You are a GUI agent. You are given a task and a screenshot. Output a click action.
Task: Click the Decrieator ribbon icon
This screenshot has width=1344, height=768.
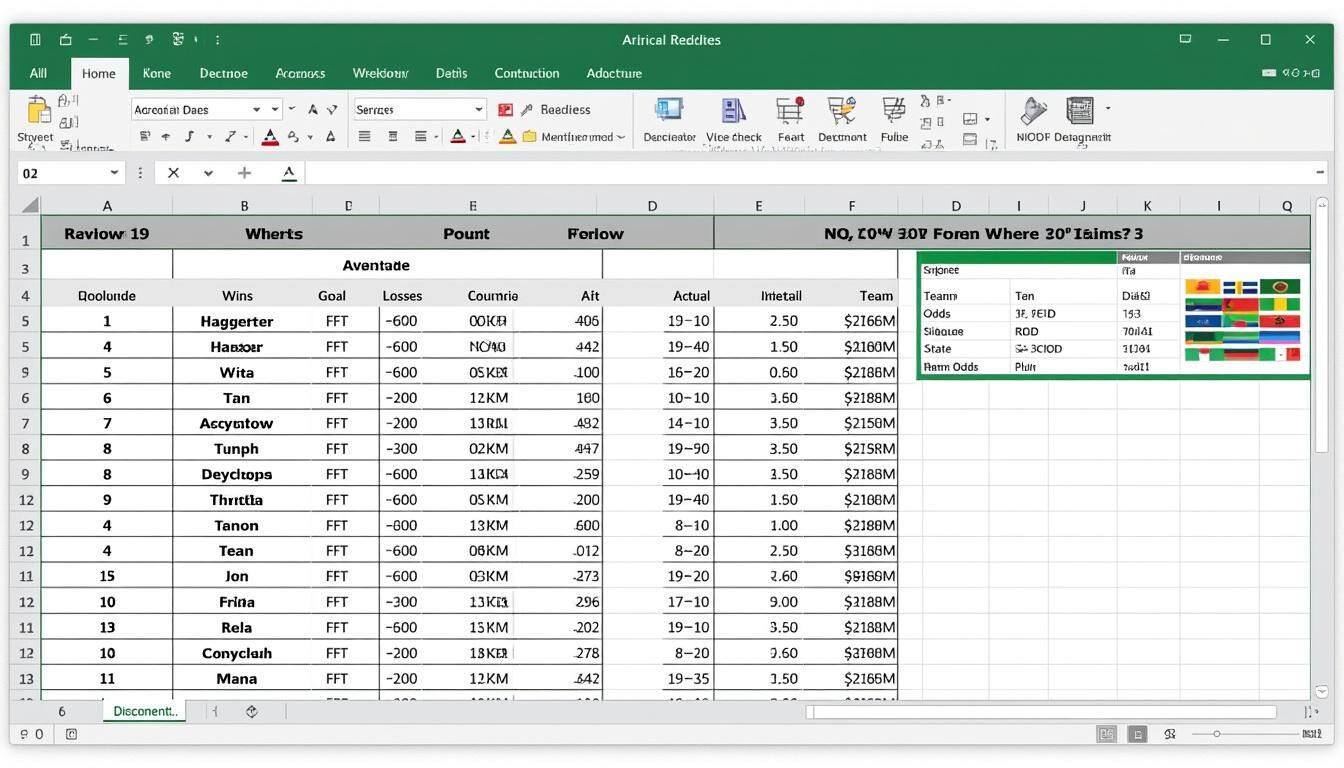(669, 111)
